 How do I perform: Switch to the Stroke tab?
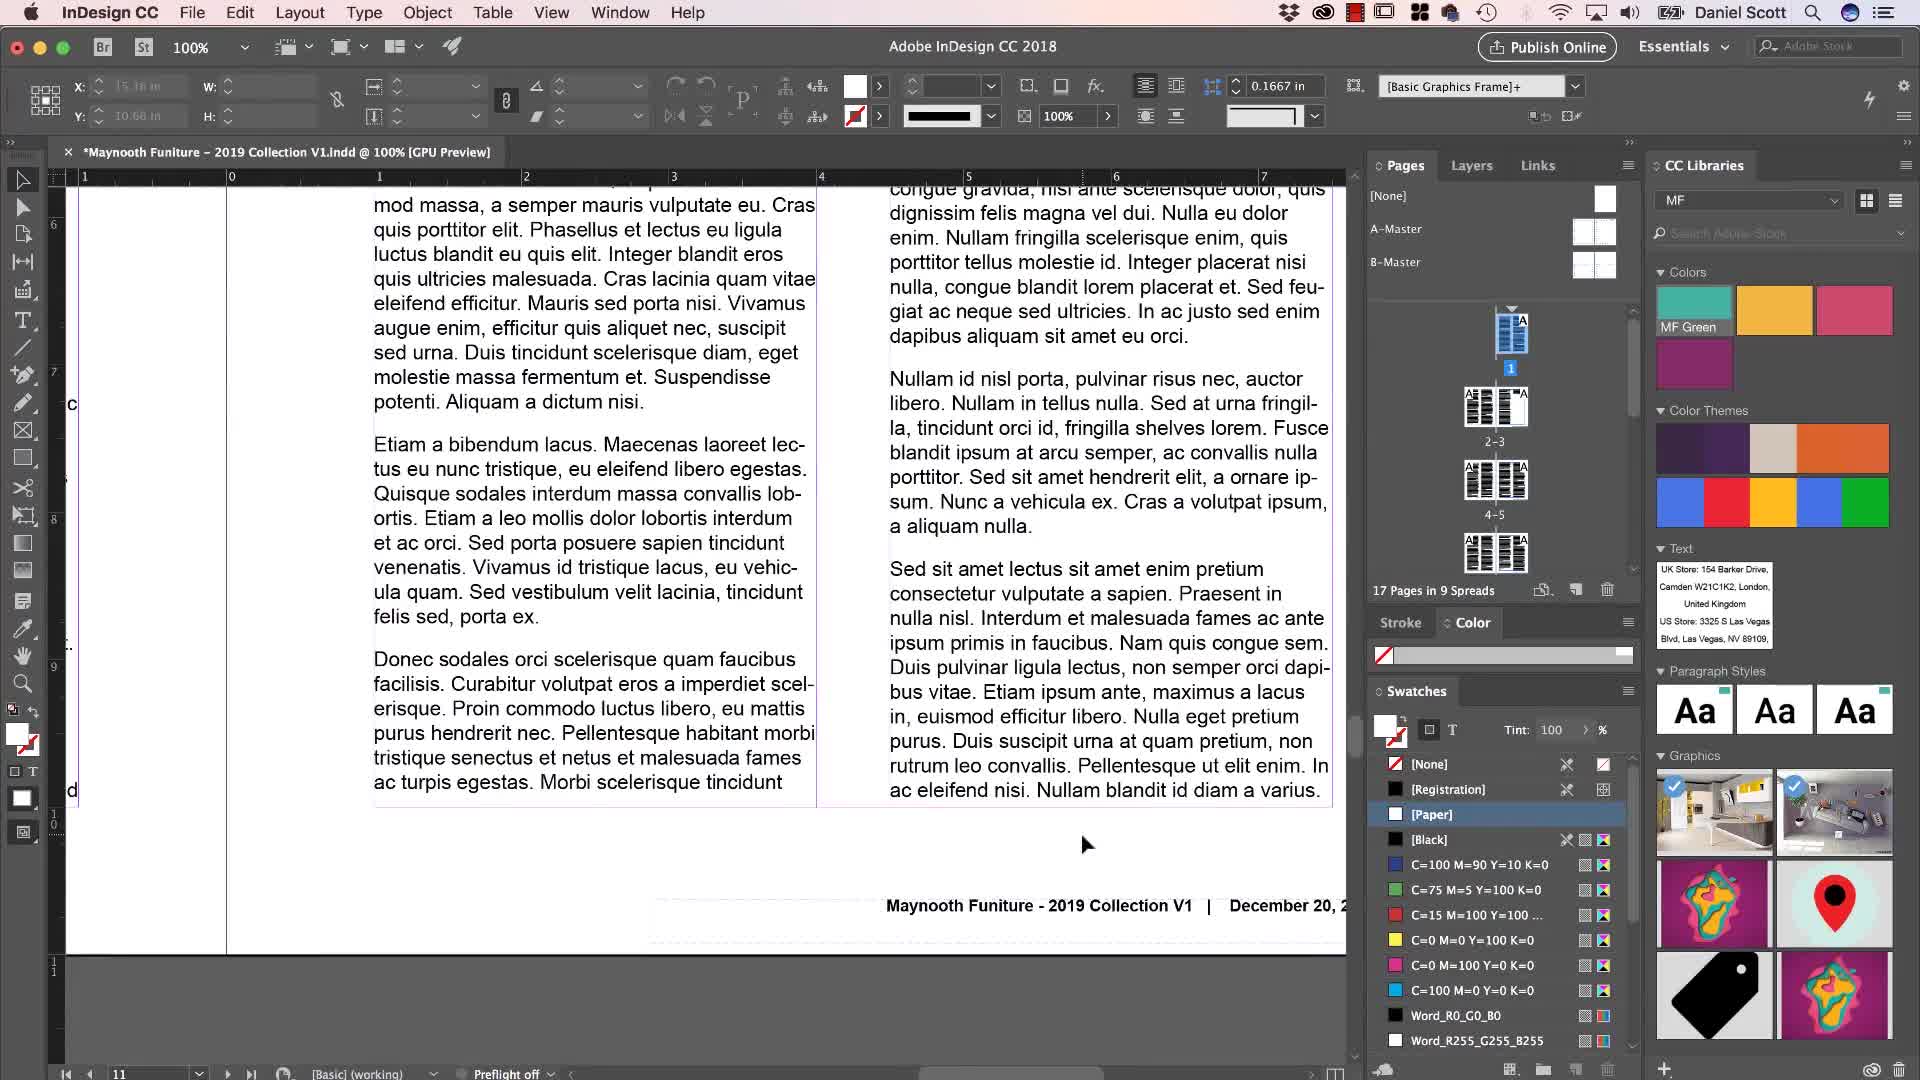click(1400, 623)
